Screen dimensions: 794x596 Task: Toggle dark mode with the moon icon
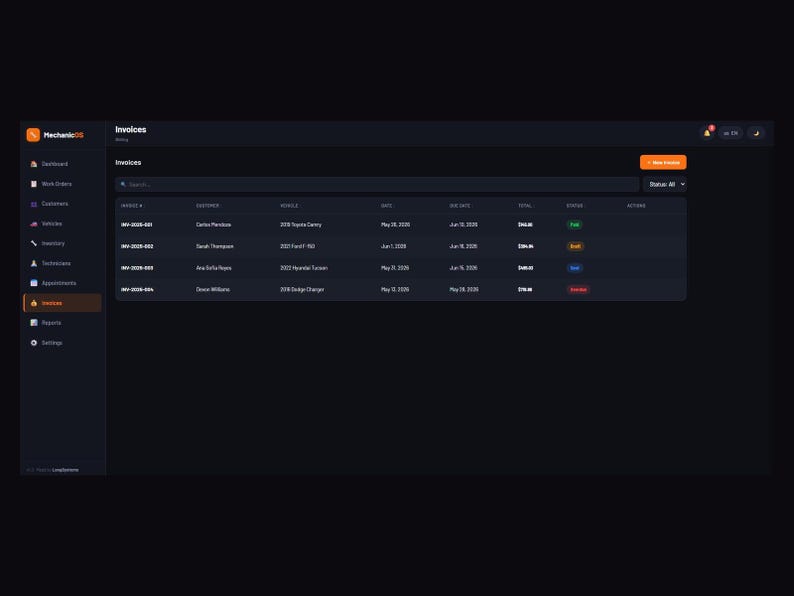pyautogui.click(x=756, y=133)
